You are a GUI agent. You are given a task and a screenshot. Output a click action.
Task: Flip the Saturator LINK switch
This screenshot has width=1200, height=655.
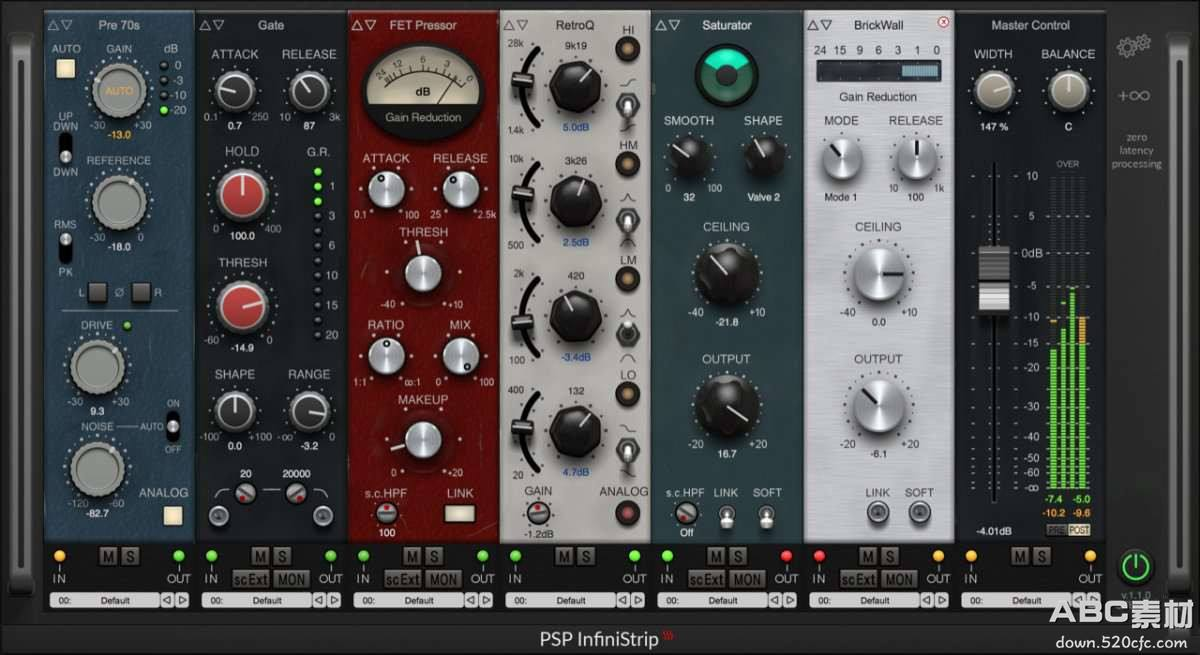click(727, 517)
